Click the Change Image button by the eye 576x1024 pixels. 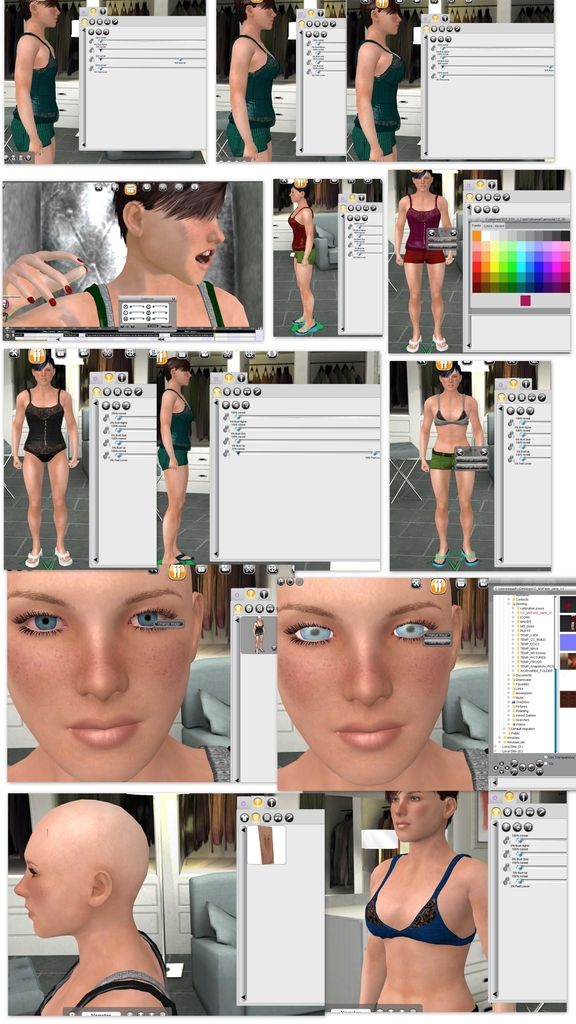pos(169,623)
